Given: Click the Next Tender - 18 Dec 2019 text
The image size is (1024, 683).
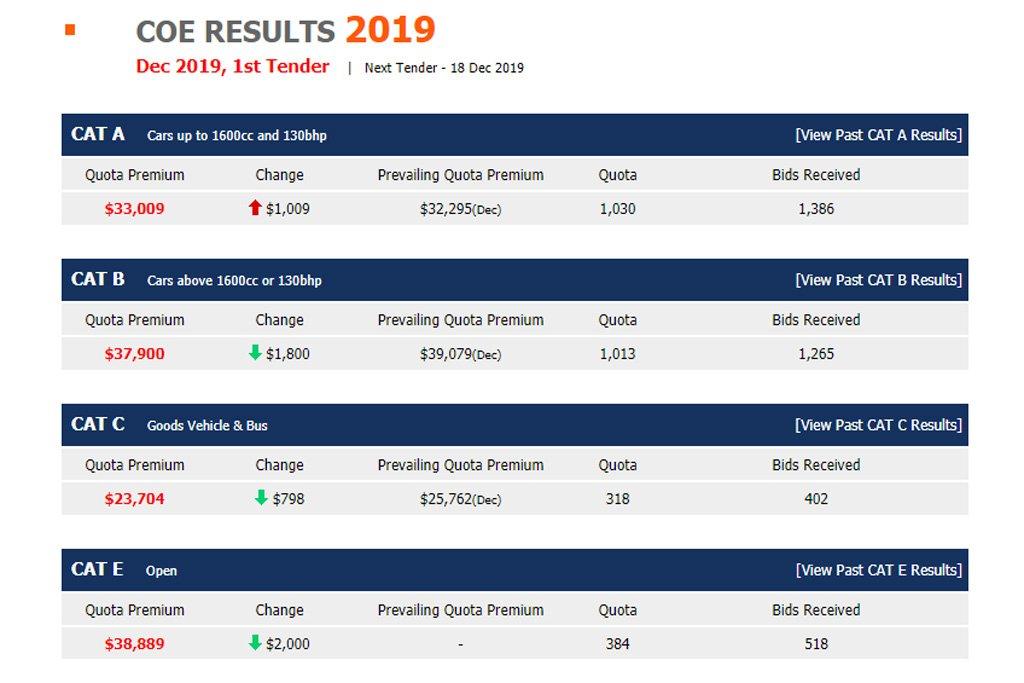Looking at the screenshot, I should click(x=444, y=68).
